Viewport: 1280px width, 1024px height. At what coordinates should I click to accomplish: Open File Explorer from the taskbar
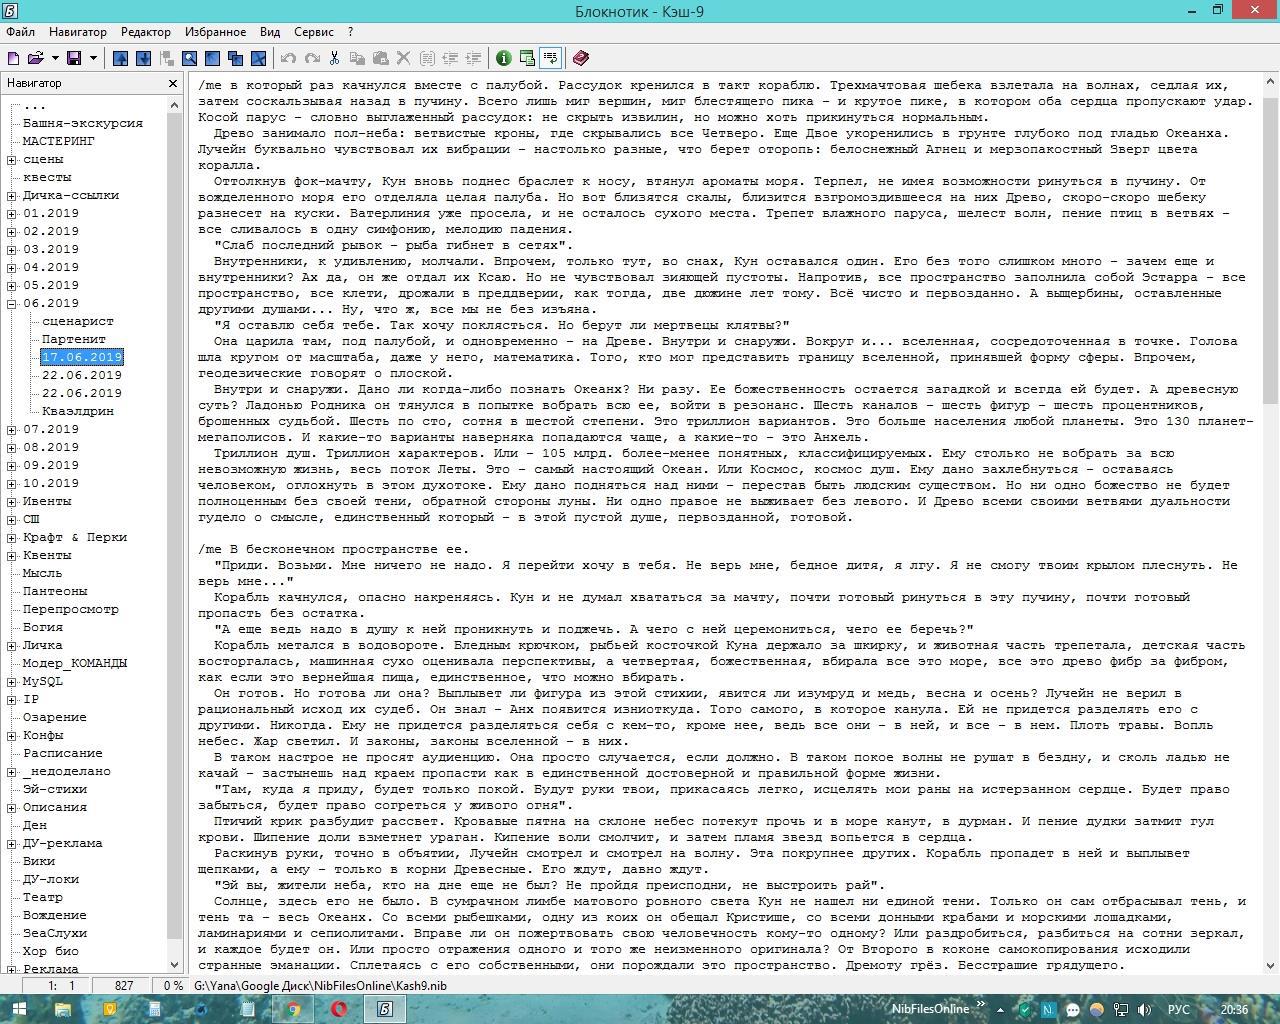coord(63,1009)
